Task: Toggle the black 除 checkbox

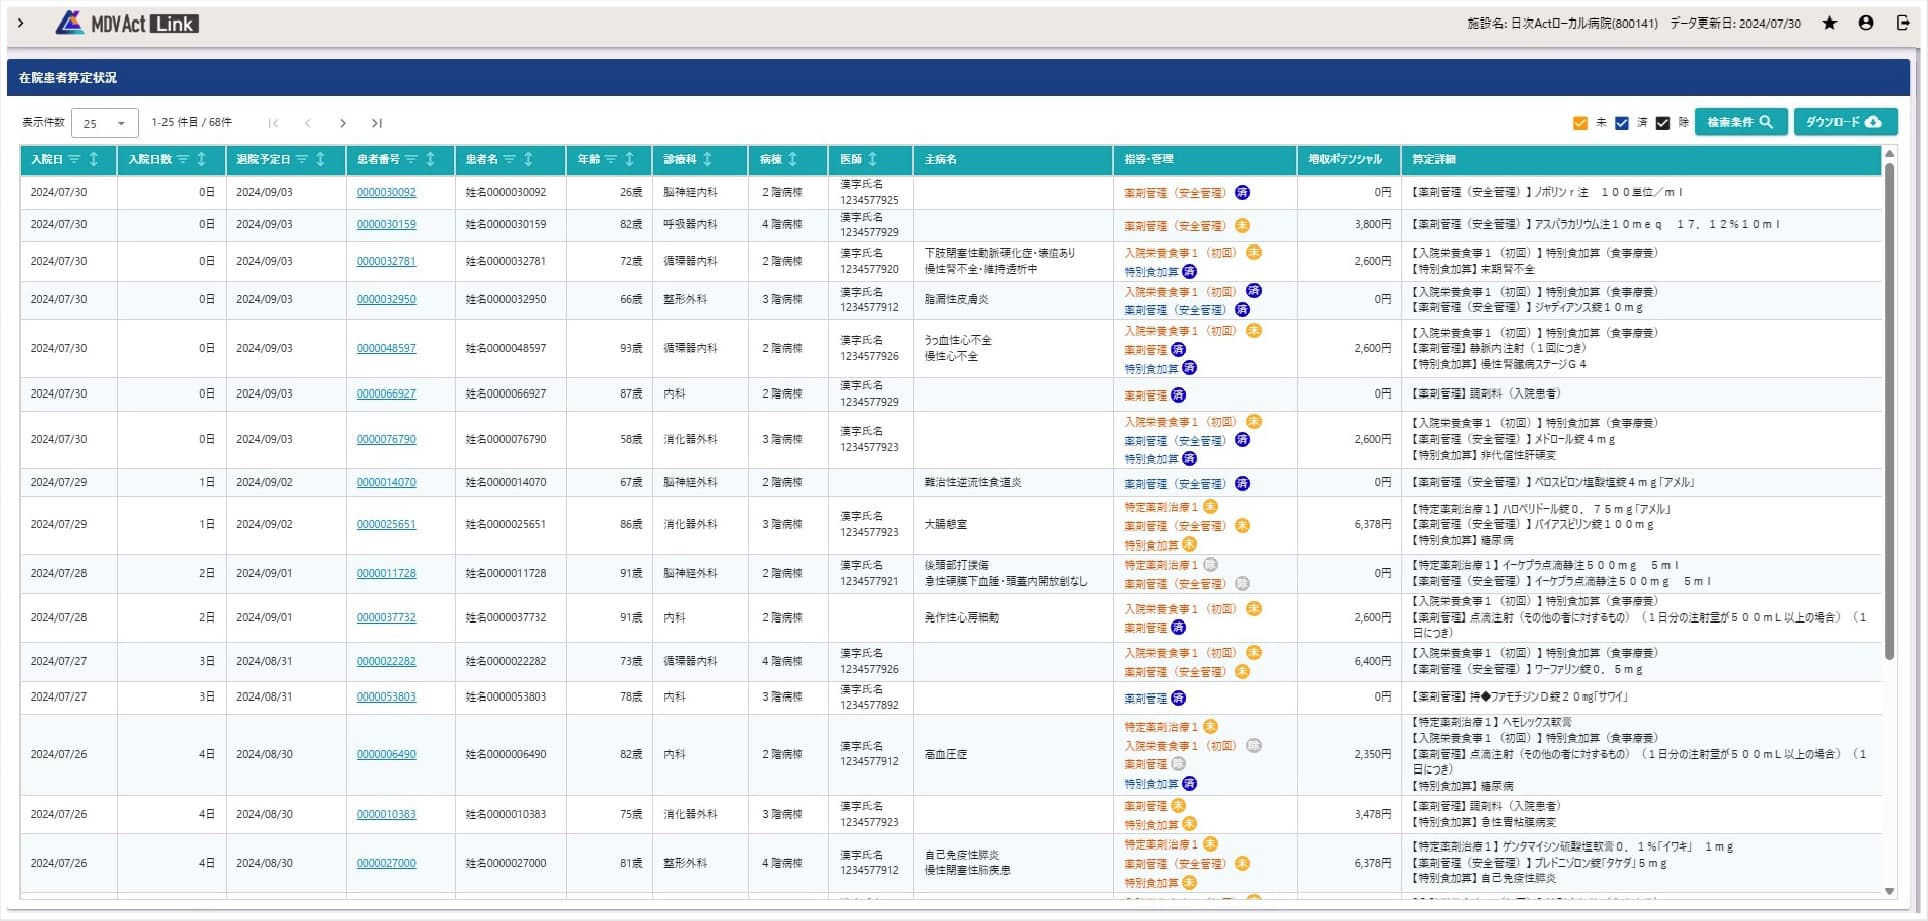Action: click(x=1663, y=123)
